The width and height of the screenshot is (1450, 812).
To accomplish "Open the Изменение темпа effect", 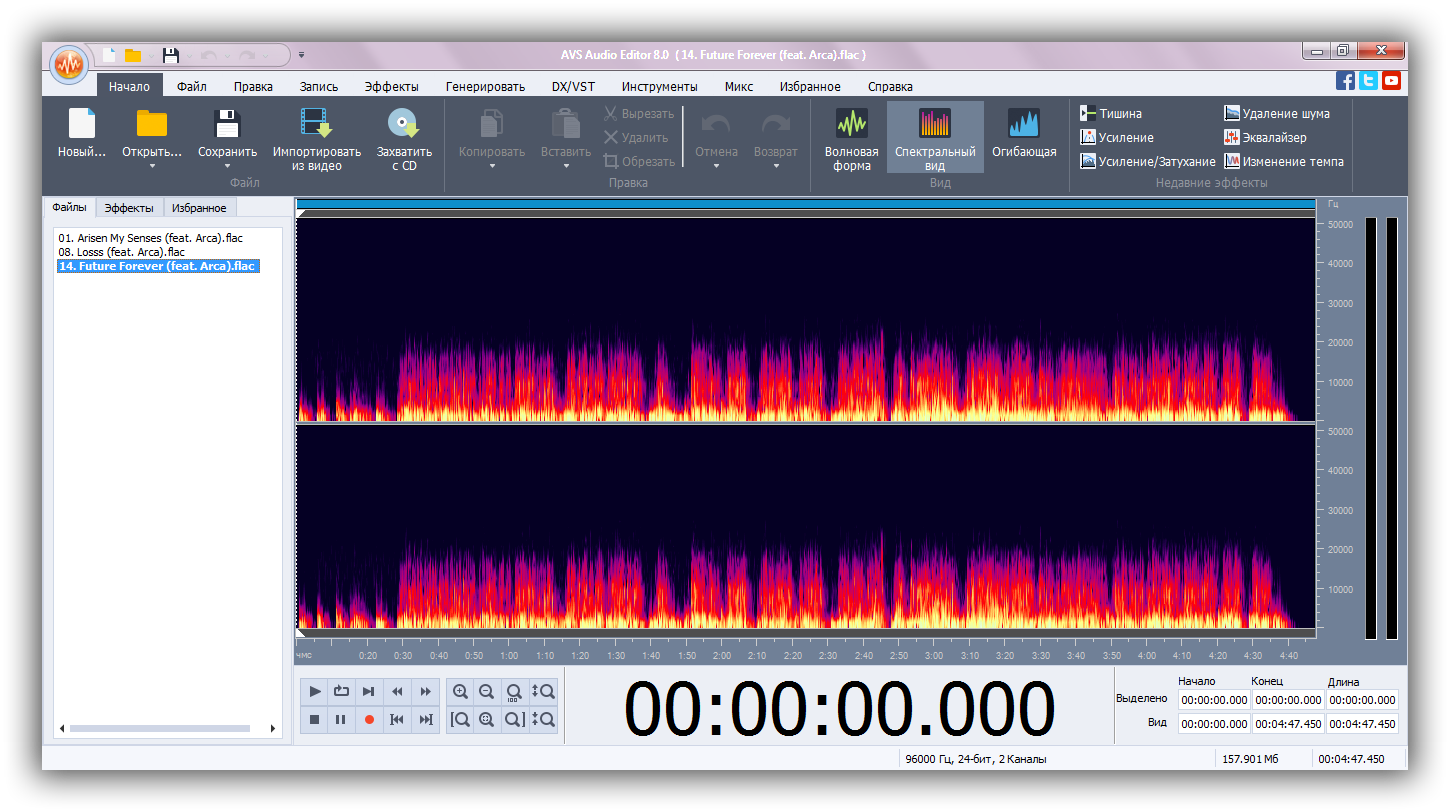I will pos(1284,162).
